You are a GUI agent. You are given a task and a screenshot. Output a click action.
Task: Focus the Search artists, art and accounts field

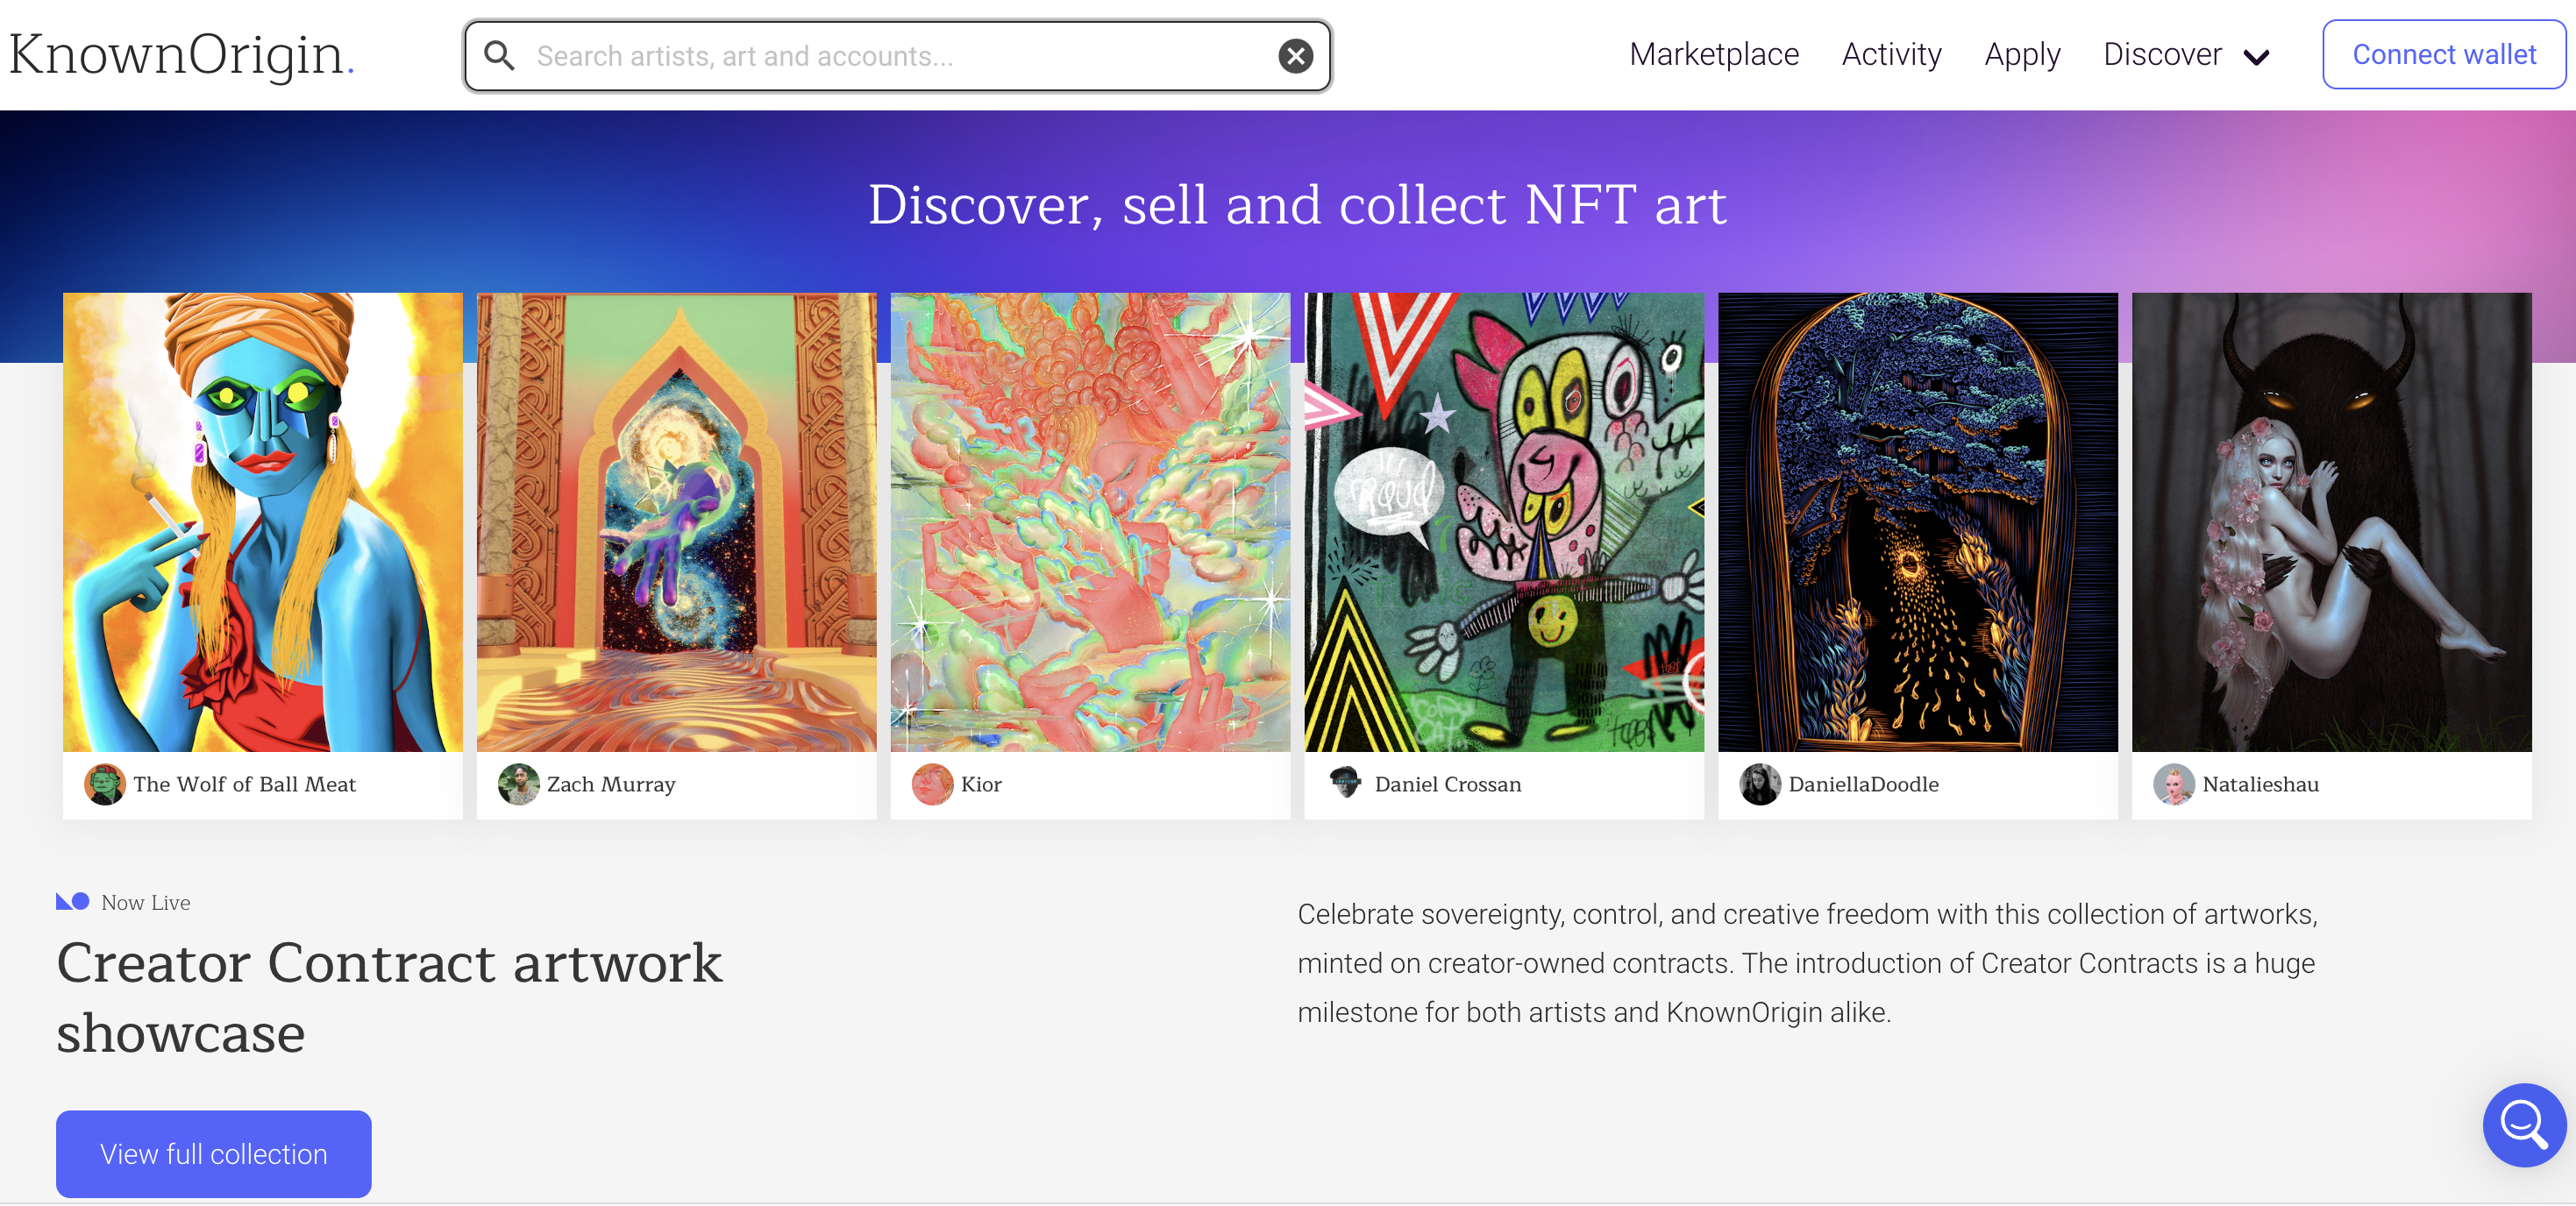[x=897, y=56]
